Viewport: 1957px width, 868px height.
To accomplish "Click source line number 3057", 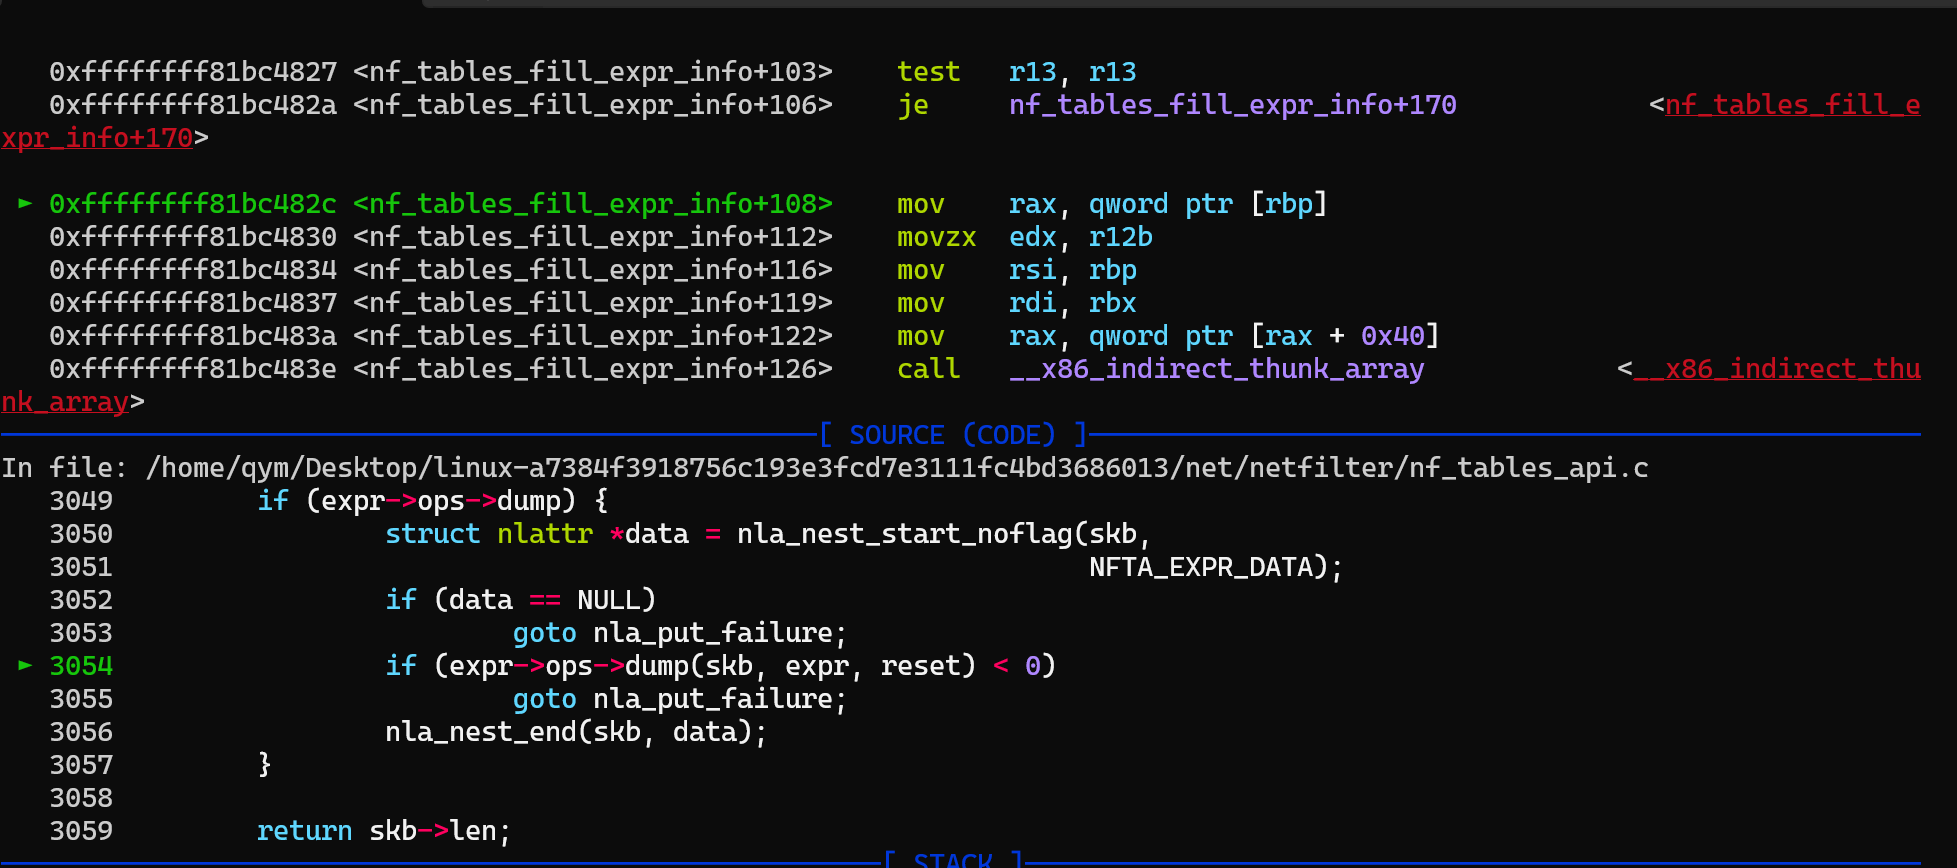I will (x=81, y=765).
